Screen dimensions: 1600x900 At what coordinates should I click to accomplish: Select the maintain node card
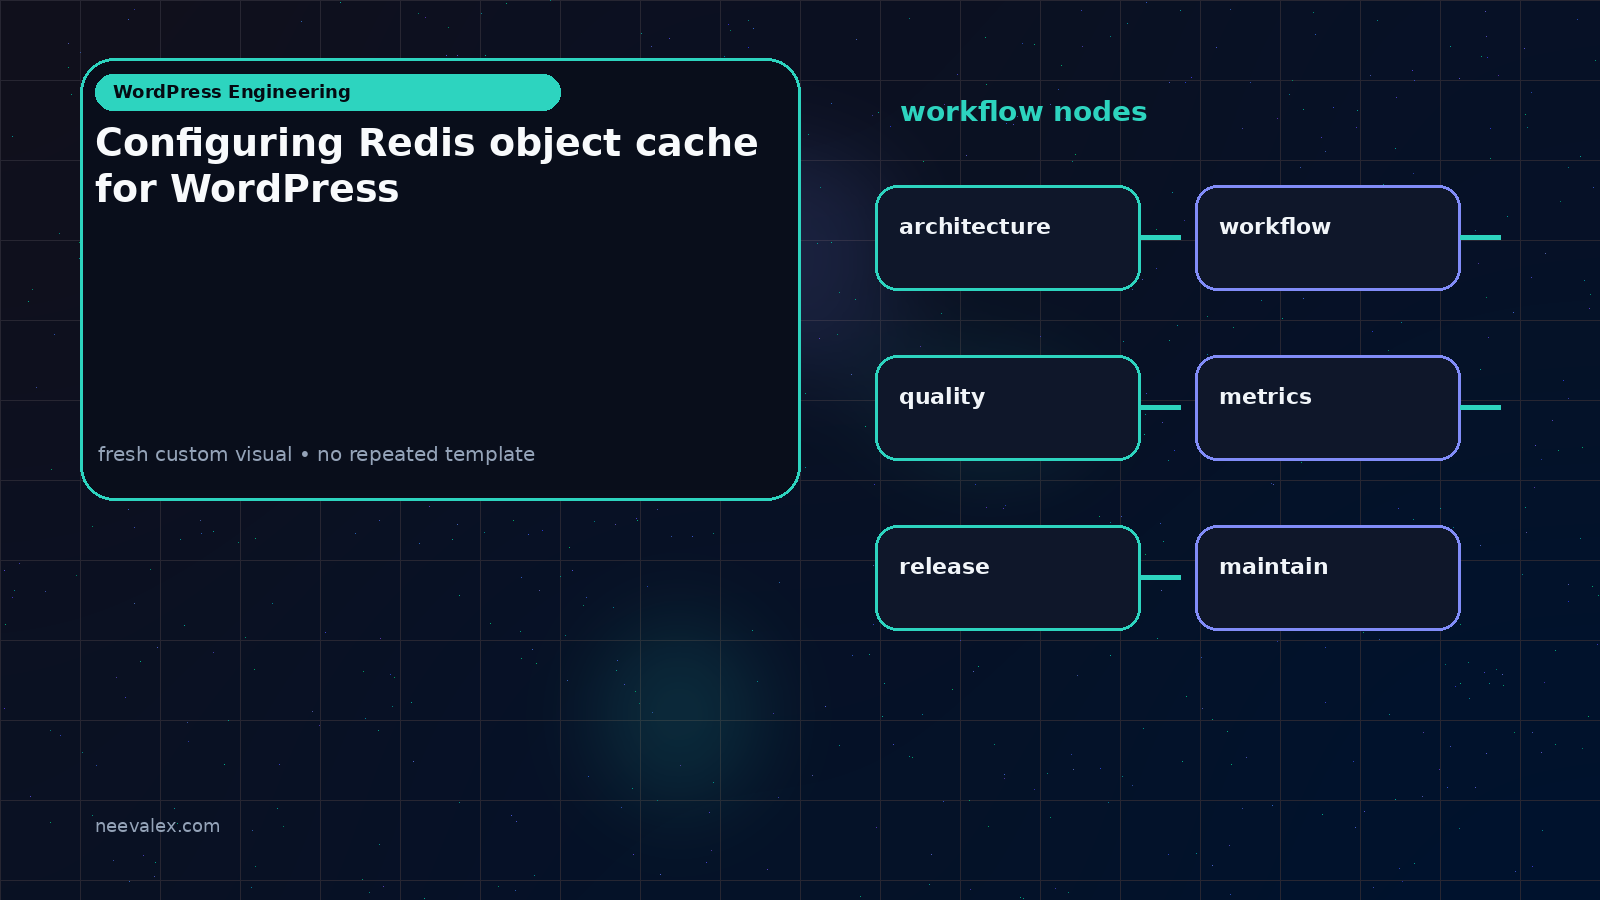[1328, 578]
